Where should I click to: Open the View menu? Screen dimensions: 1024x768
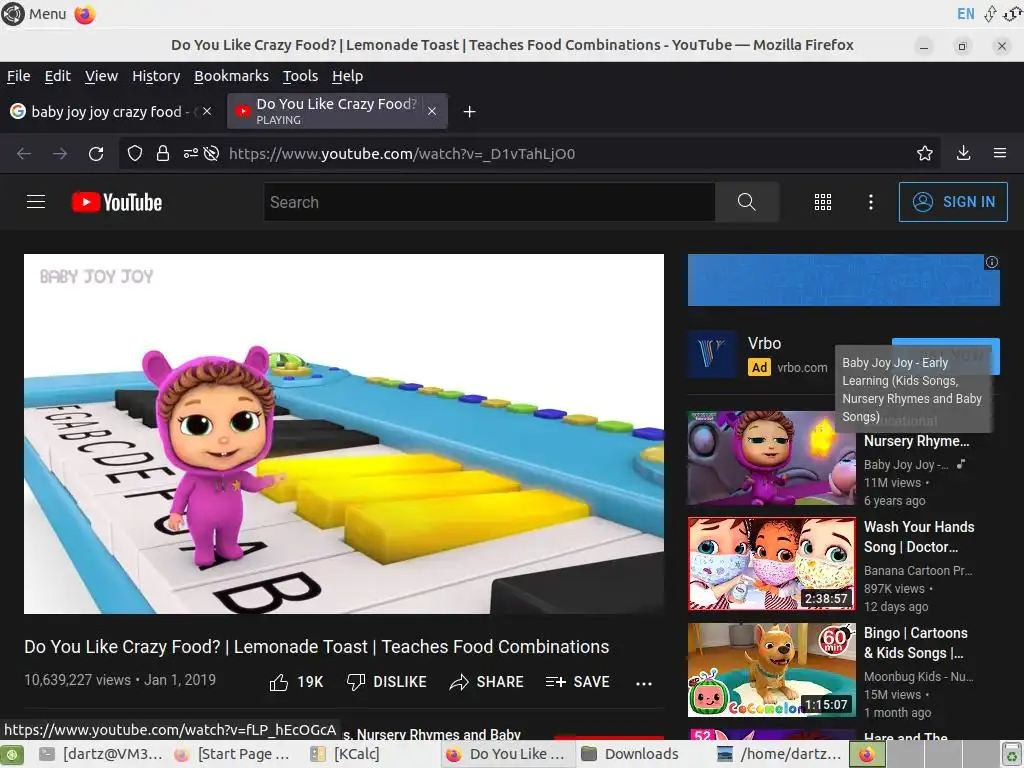[101, 76]
